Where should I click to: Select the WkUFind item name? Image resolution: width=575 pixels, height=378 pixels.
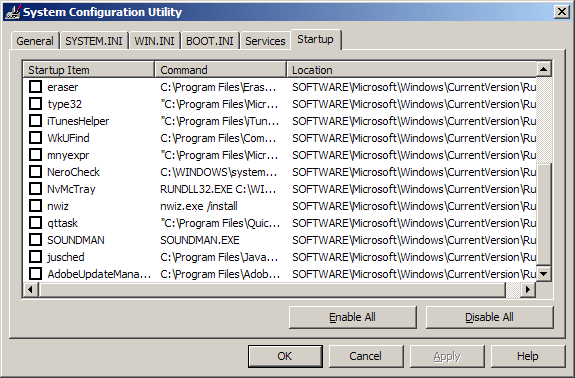pos(68,138)
